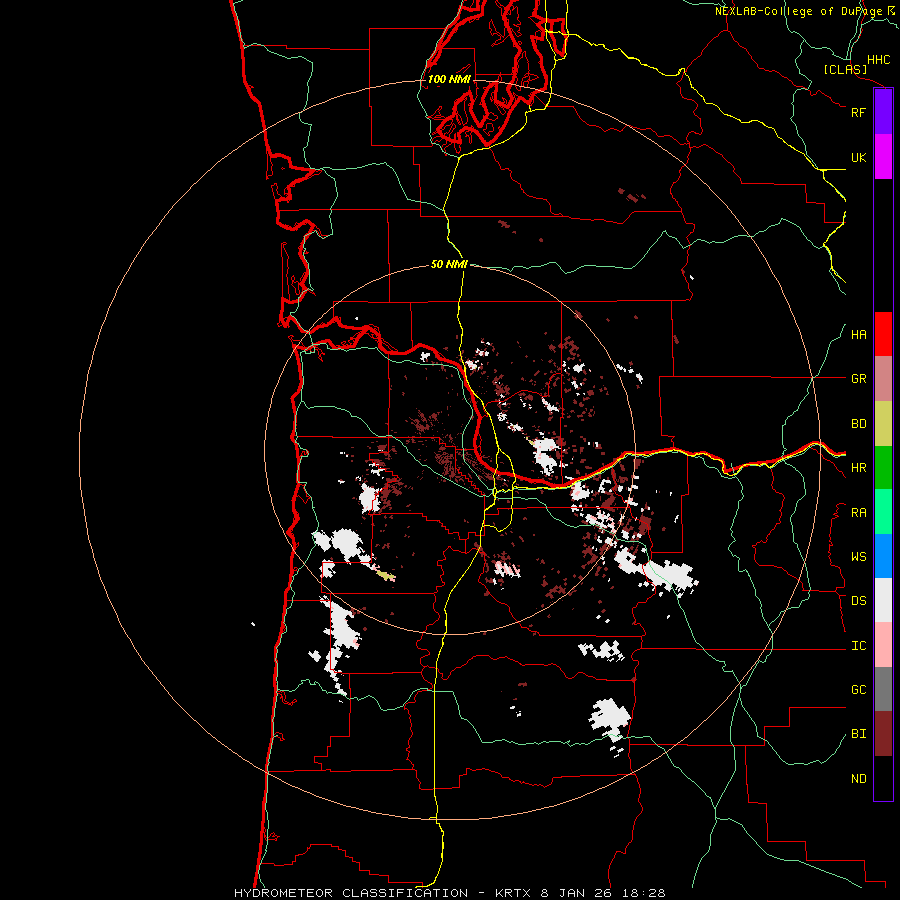Click the RF legend label
The image size is (900, 900).
[858, 112]
